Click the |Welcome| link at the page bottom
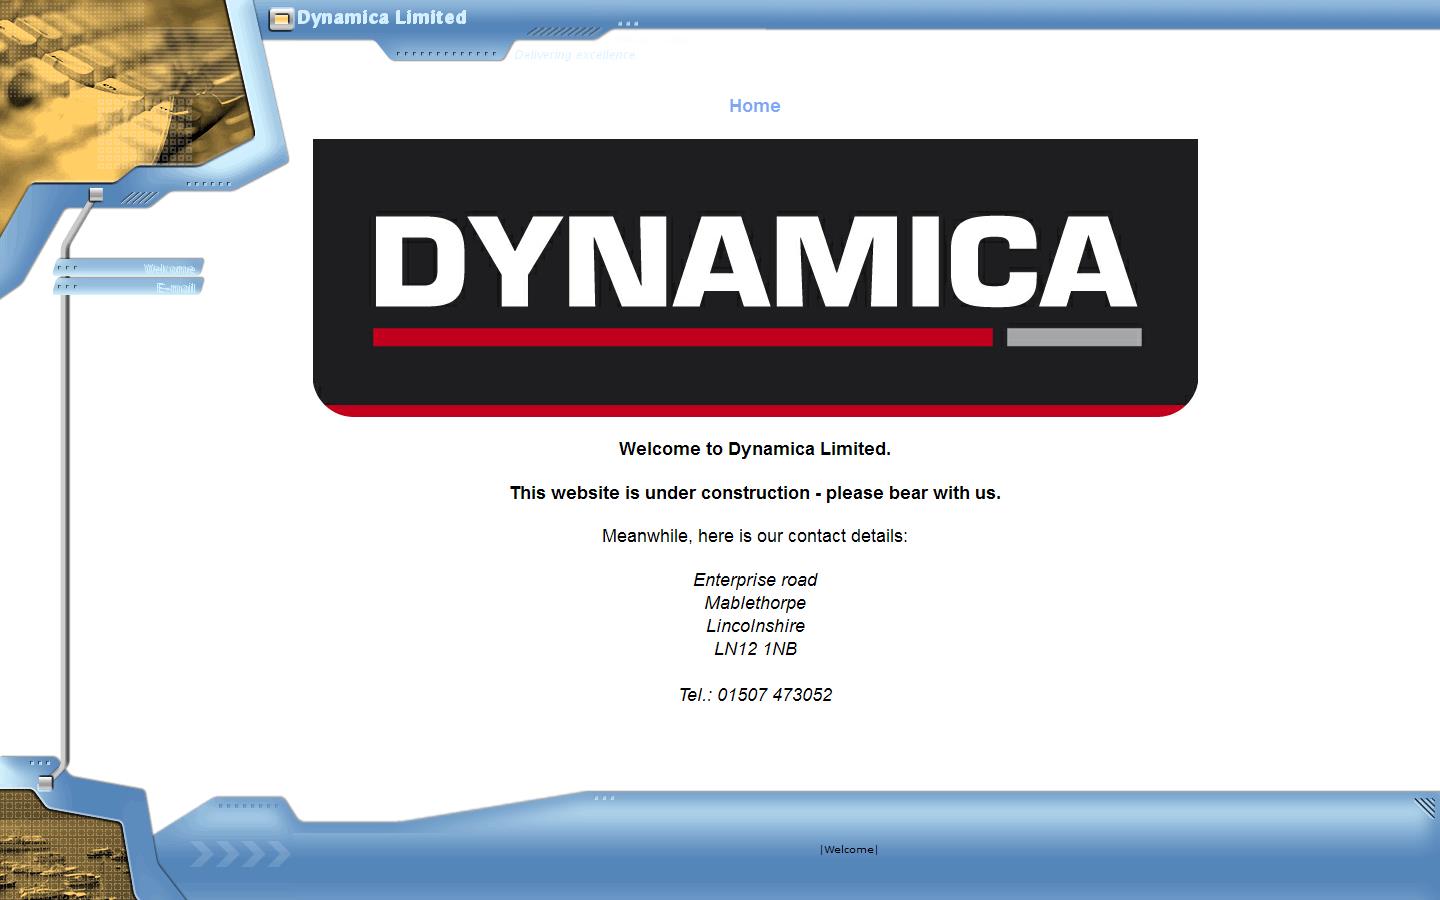This screenshot has width=1440, height=900. click(848, 849)
